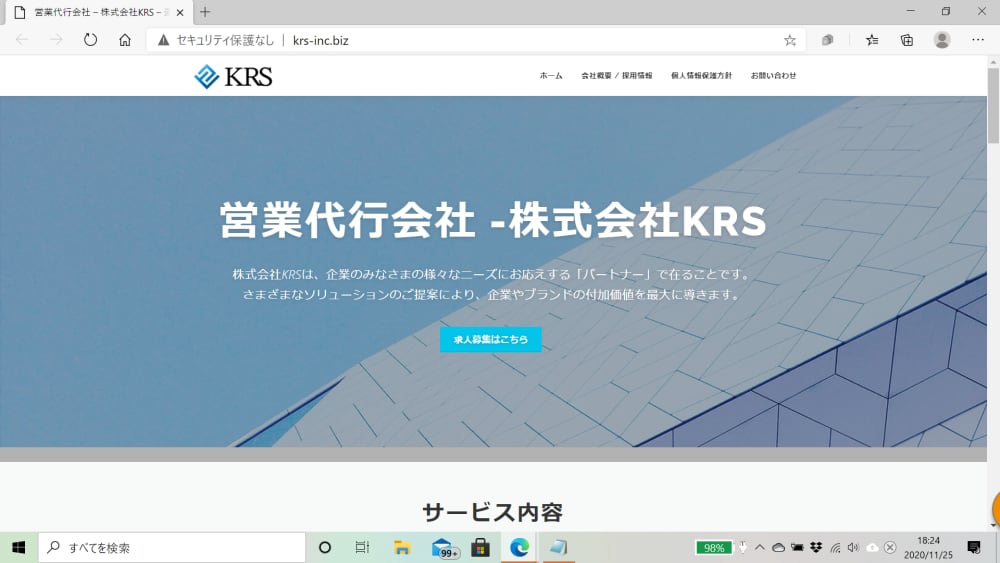1000x563 pixels.
Task: Open the Mail app with 99+ badge
Action: [x=444, y=548]
